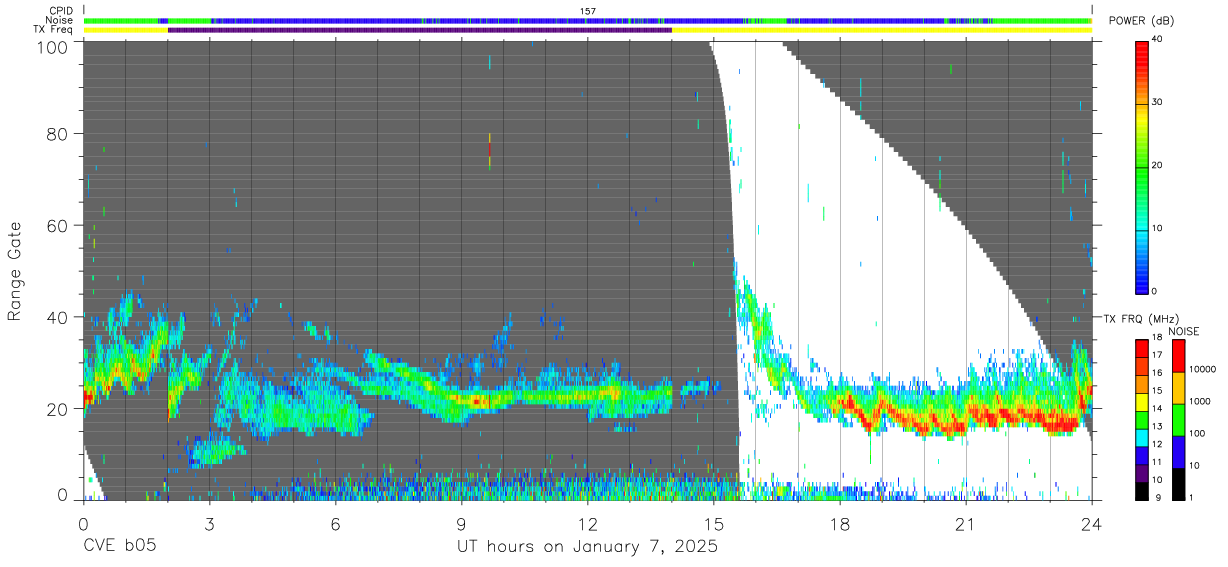Click the Noise row label
Image resolution: width=1228 pixels, height=567 pixels.
(x=60, y=20)
